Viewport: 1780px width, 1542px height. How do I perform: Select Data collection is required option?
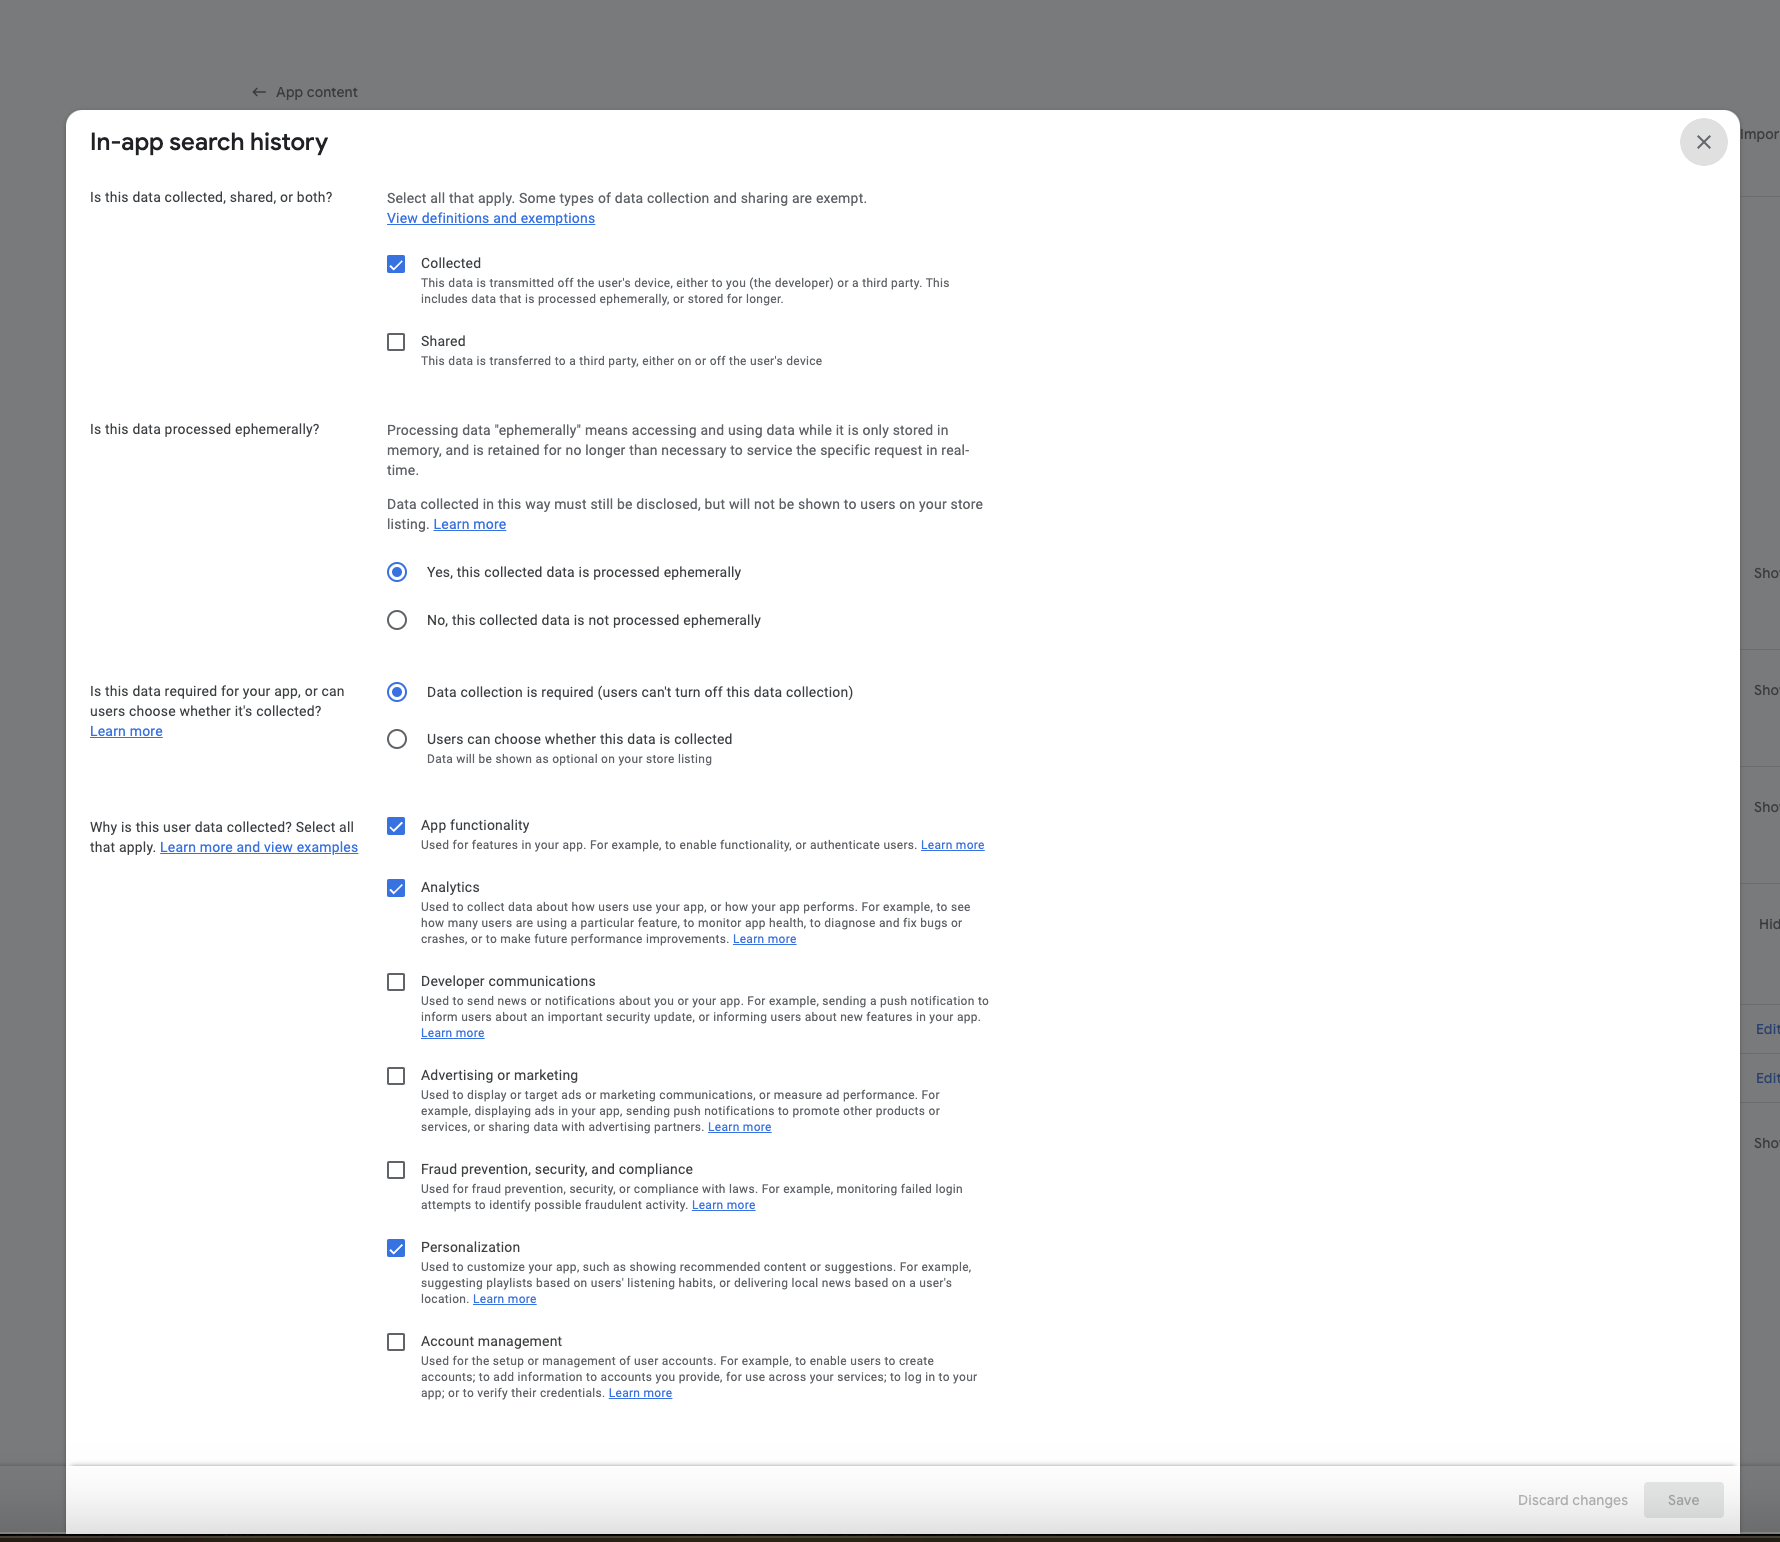396,692
